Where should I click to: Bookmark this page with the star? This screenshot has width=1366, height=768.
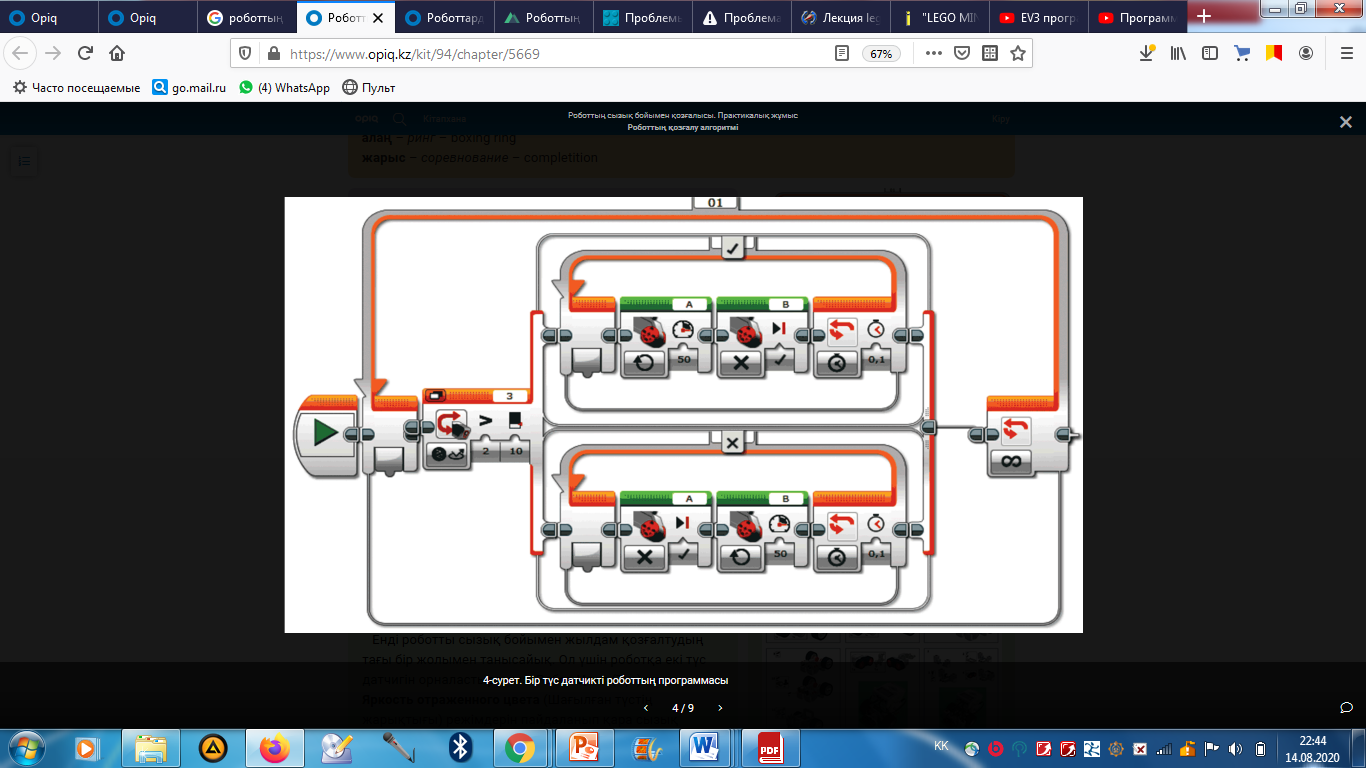[x=1018, y=54]
